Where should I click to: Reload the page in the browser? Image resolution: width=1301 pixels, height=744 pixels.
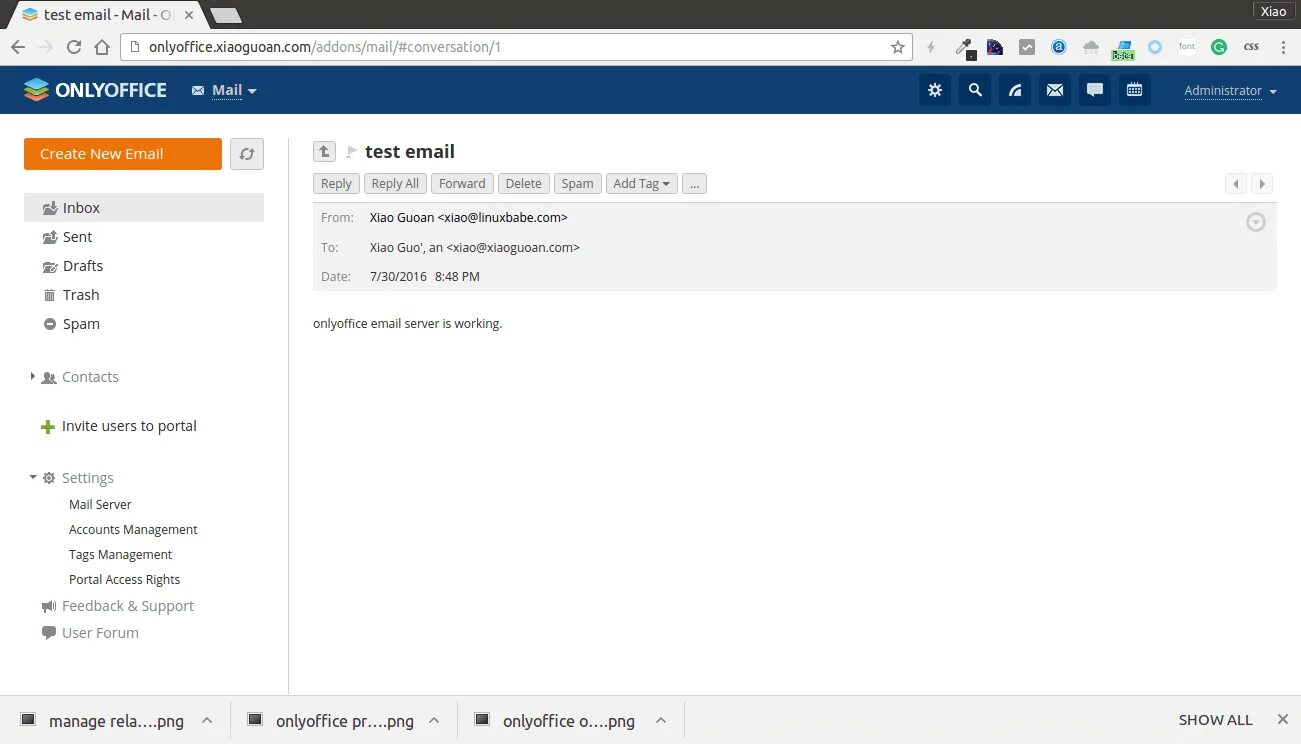74,47
